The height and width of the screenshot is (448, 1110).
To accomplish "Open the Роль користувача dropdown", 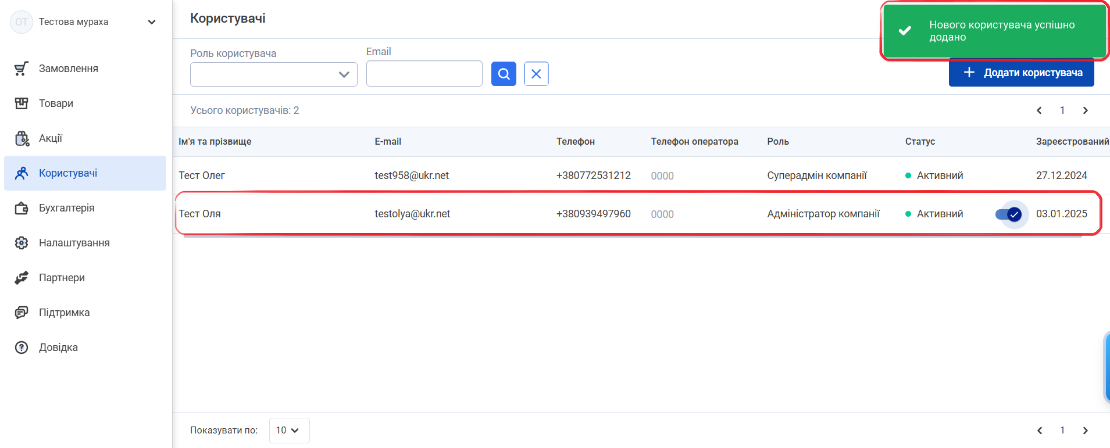I will [273, 74].
